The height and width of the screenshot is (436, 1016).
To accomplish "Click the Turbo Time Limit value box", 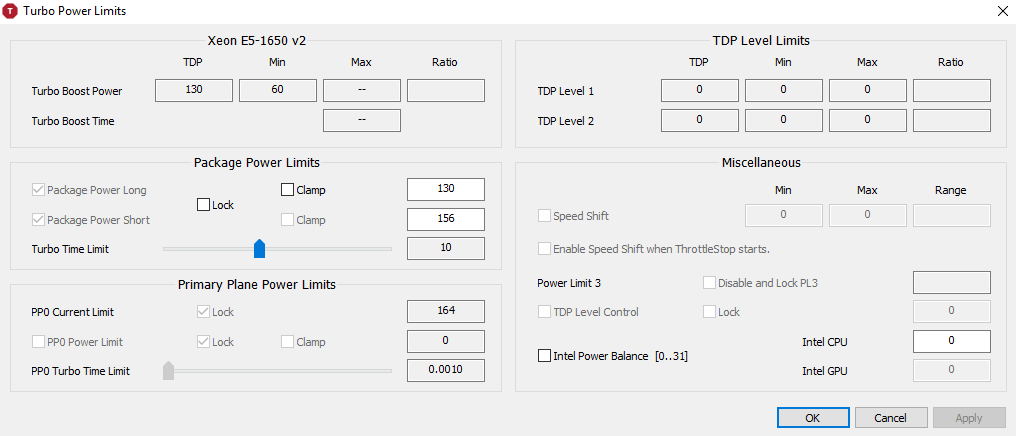I will point(445,248).
